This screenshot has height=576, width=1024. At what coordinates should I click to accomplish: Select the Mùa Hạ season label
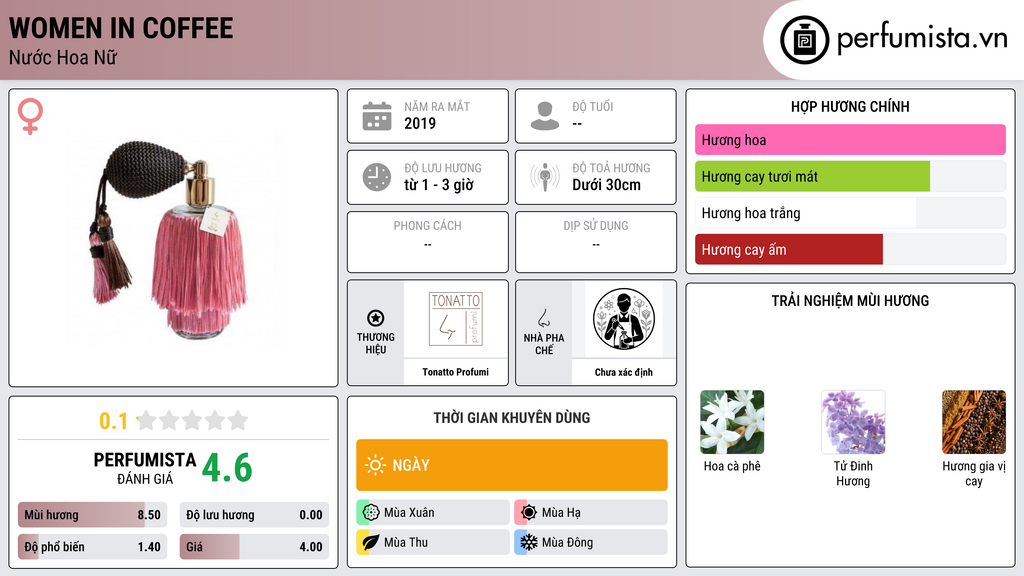[561, 513]
